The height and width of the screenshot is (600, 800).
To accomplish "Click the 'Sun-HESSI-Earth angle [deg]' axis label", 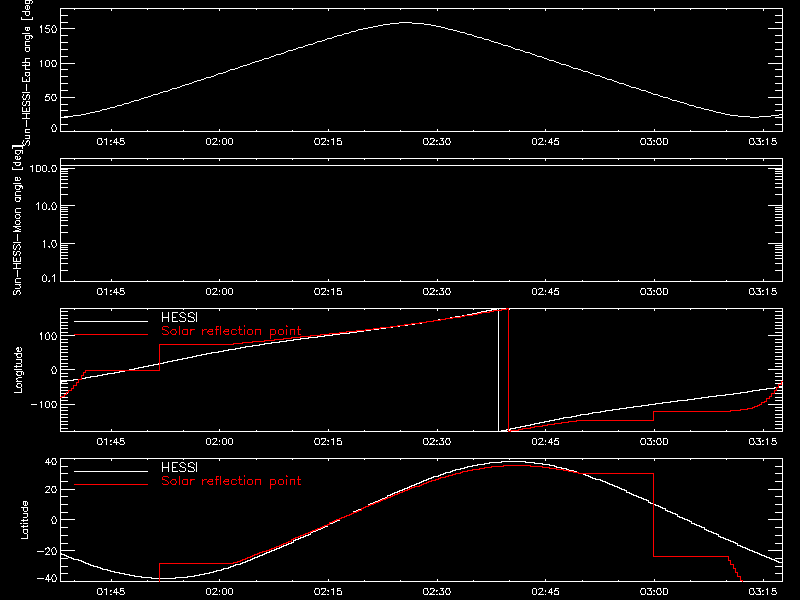I will point(27,73).
